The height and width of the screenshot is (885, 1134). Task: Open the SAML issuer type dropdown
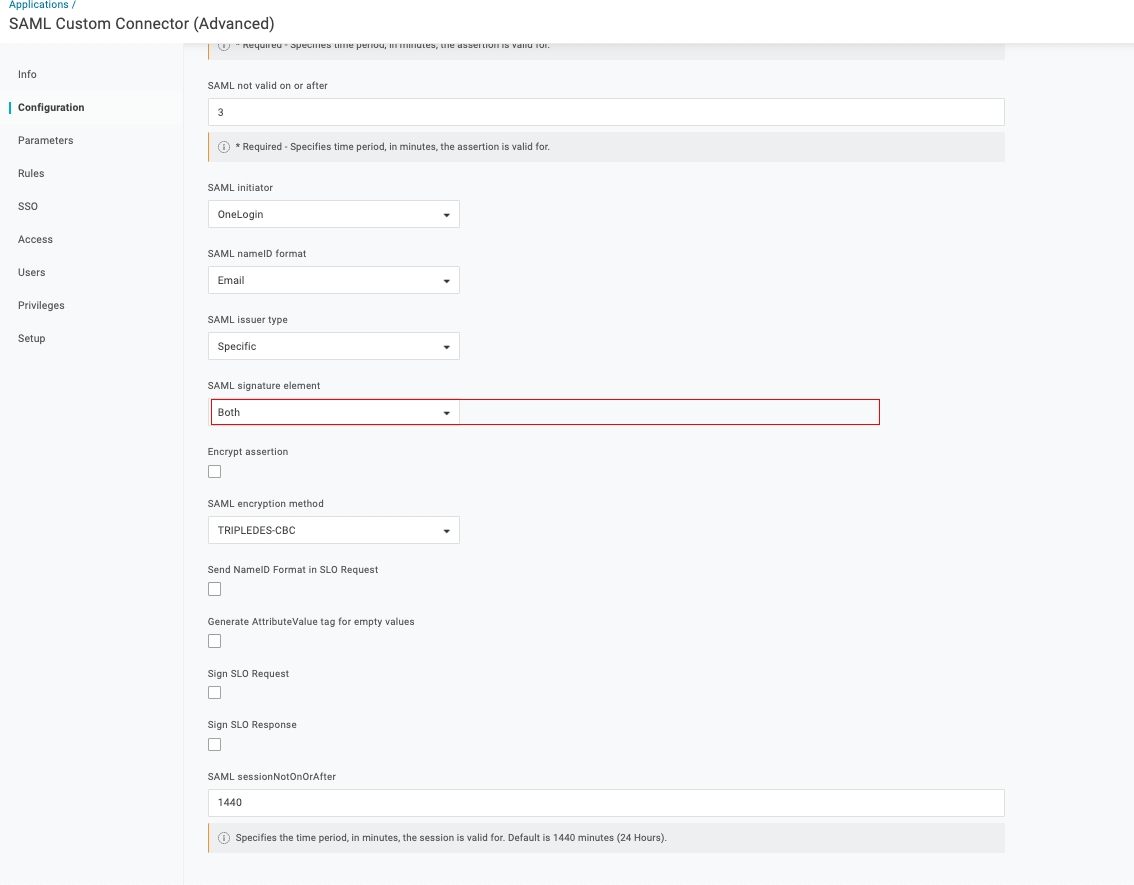point(333,346)
